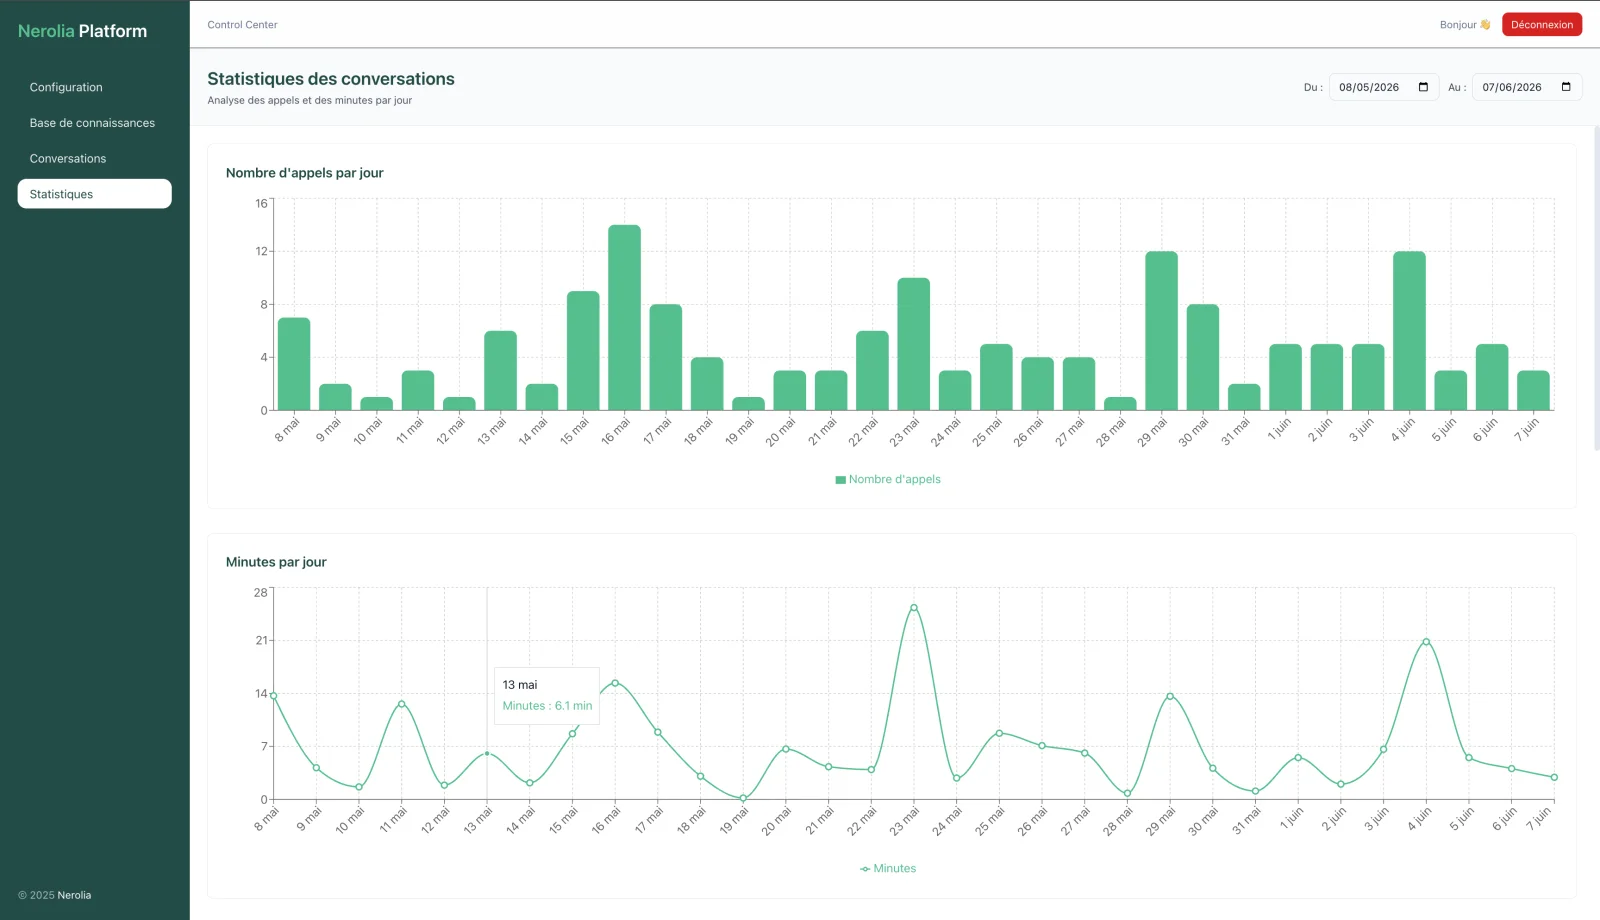The width and height of the screenshot is (1600, 920).
Task: Click the 7 juin point on minutes line
Action: point(1554,777)
